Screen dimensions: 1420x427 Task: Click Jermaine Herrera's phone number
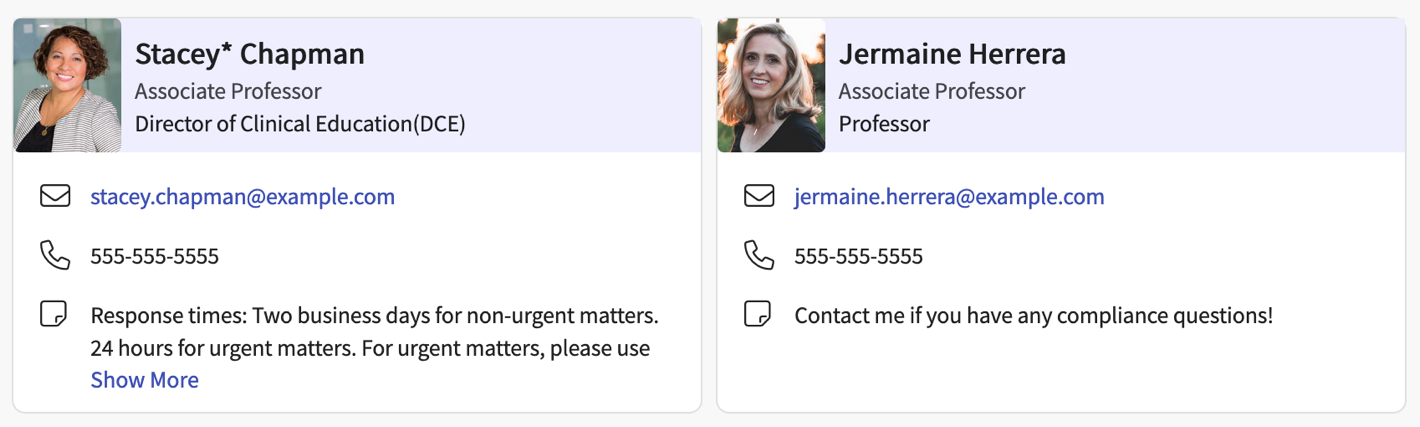(858, 256)
